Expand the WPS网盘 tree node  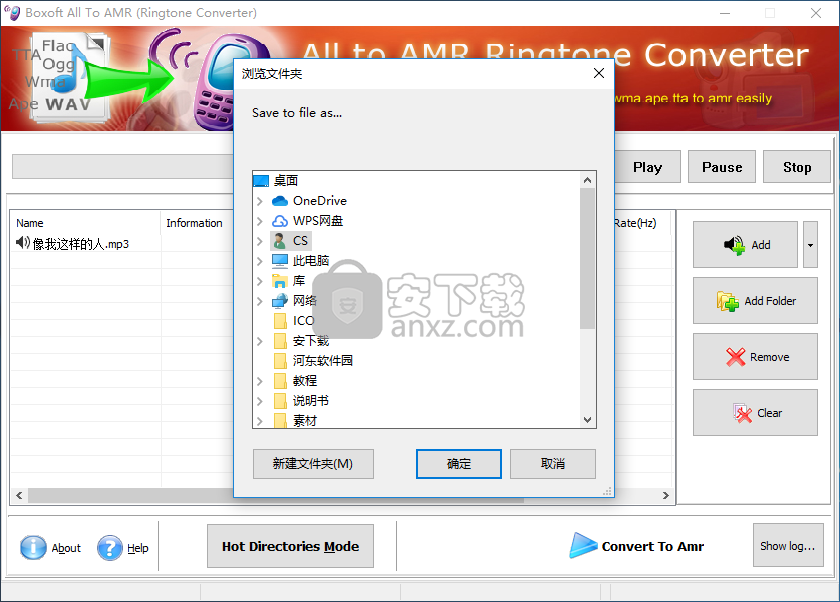coord(260,221)
